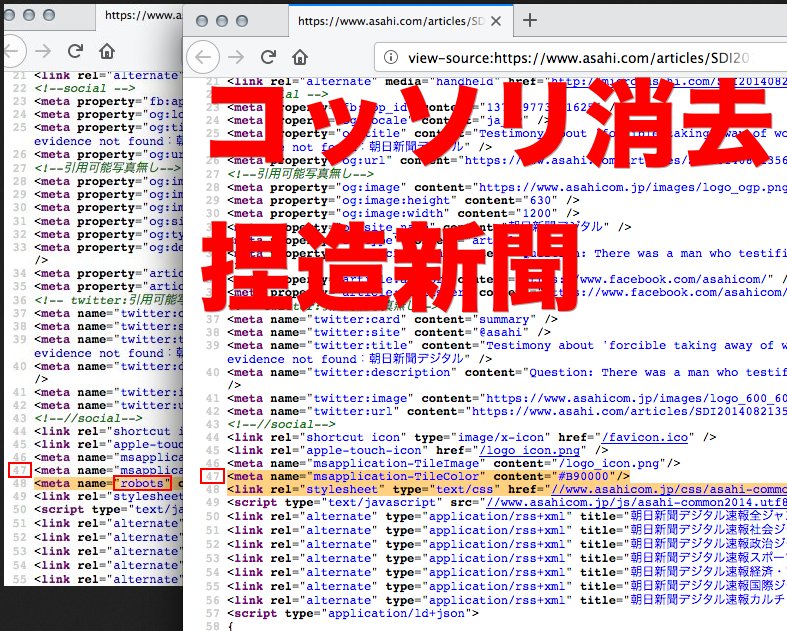
Task: Open the /favicon.ico link
Action: click(x=645, y=437)
